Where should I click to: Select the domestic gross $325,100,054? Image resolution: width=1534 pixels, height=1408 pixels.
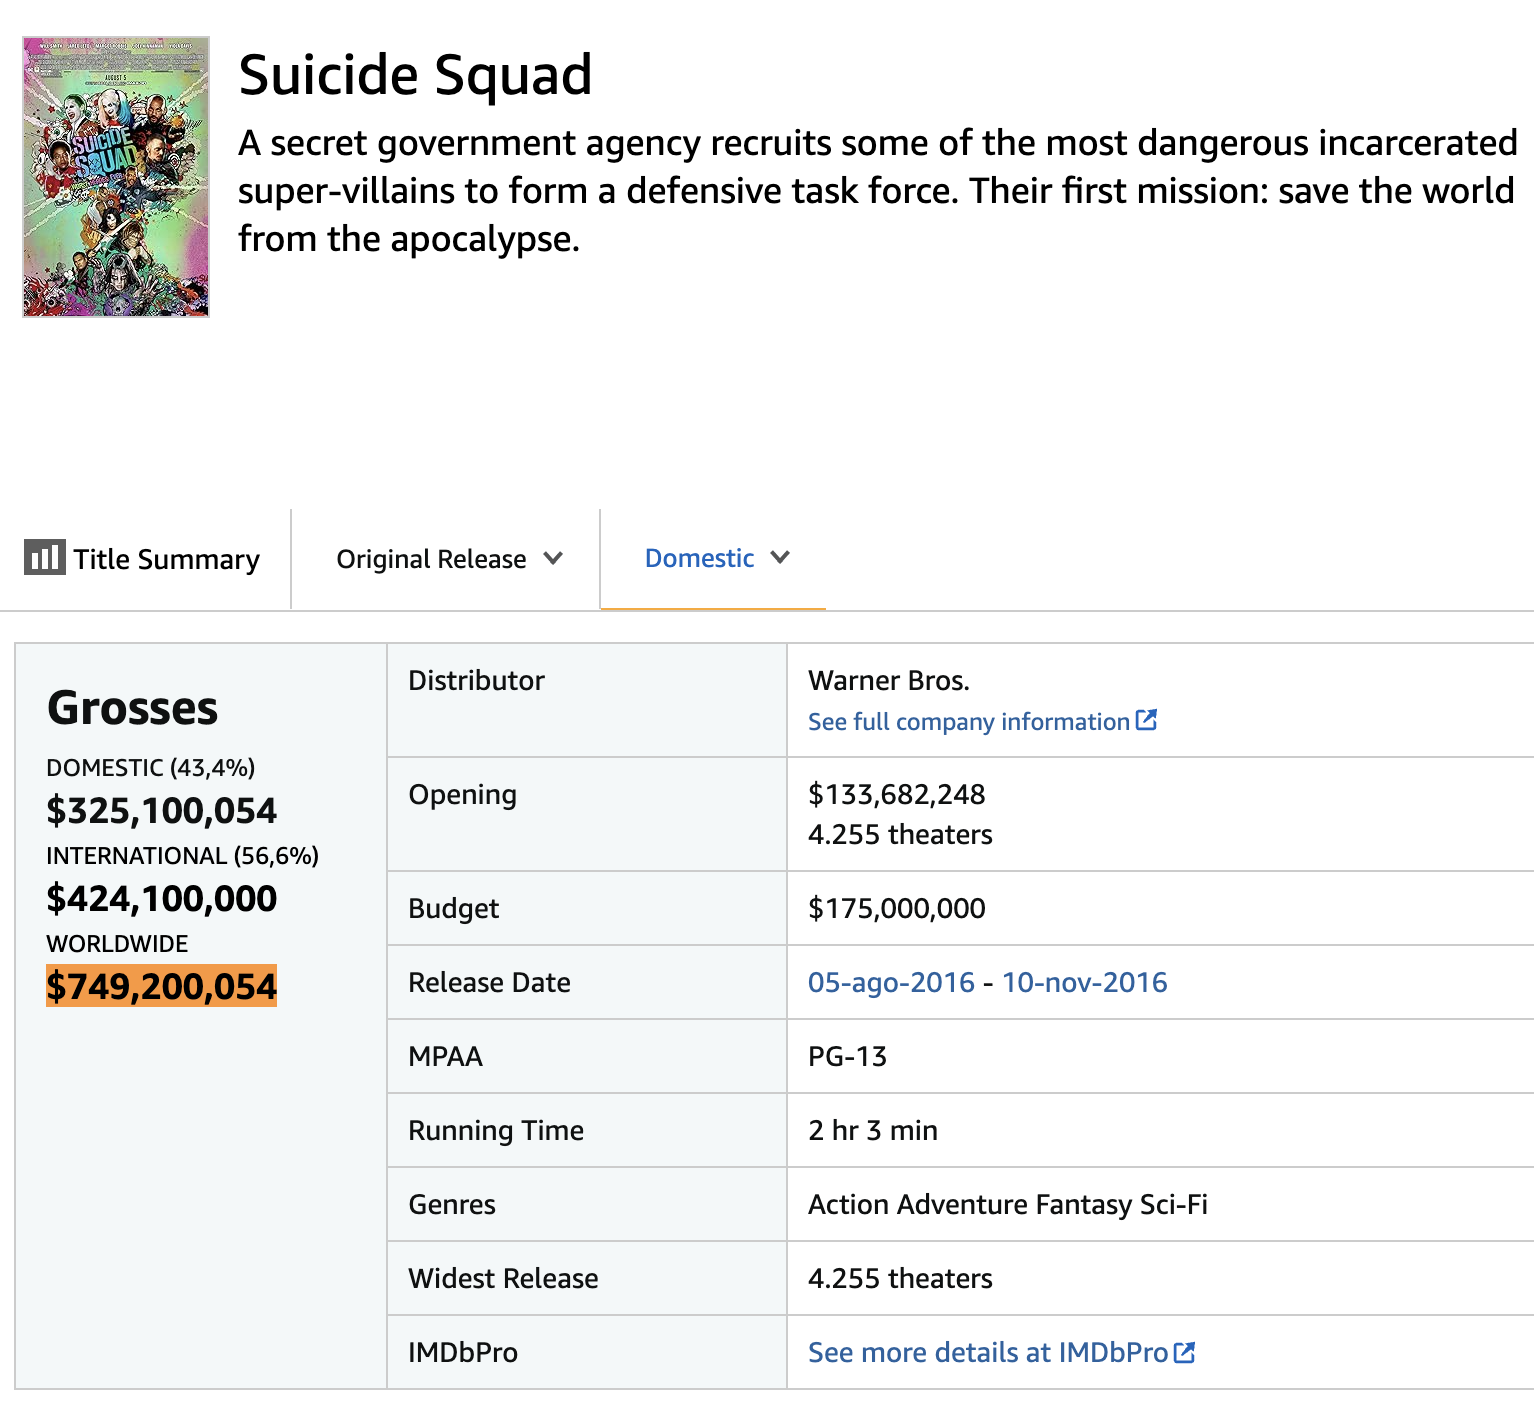point(162,811)
